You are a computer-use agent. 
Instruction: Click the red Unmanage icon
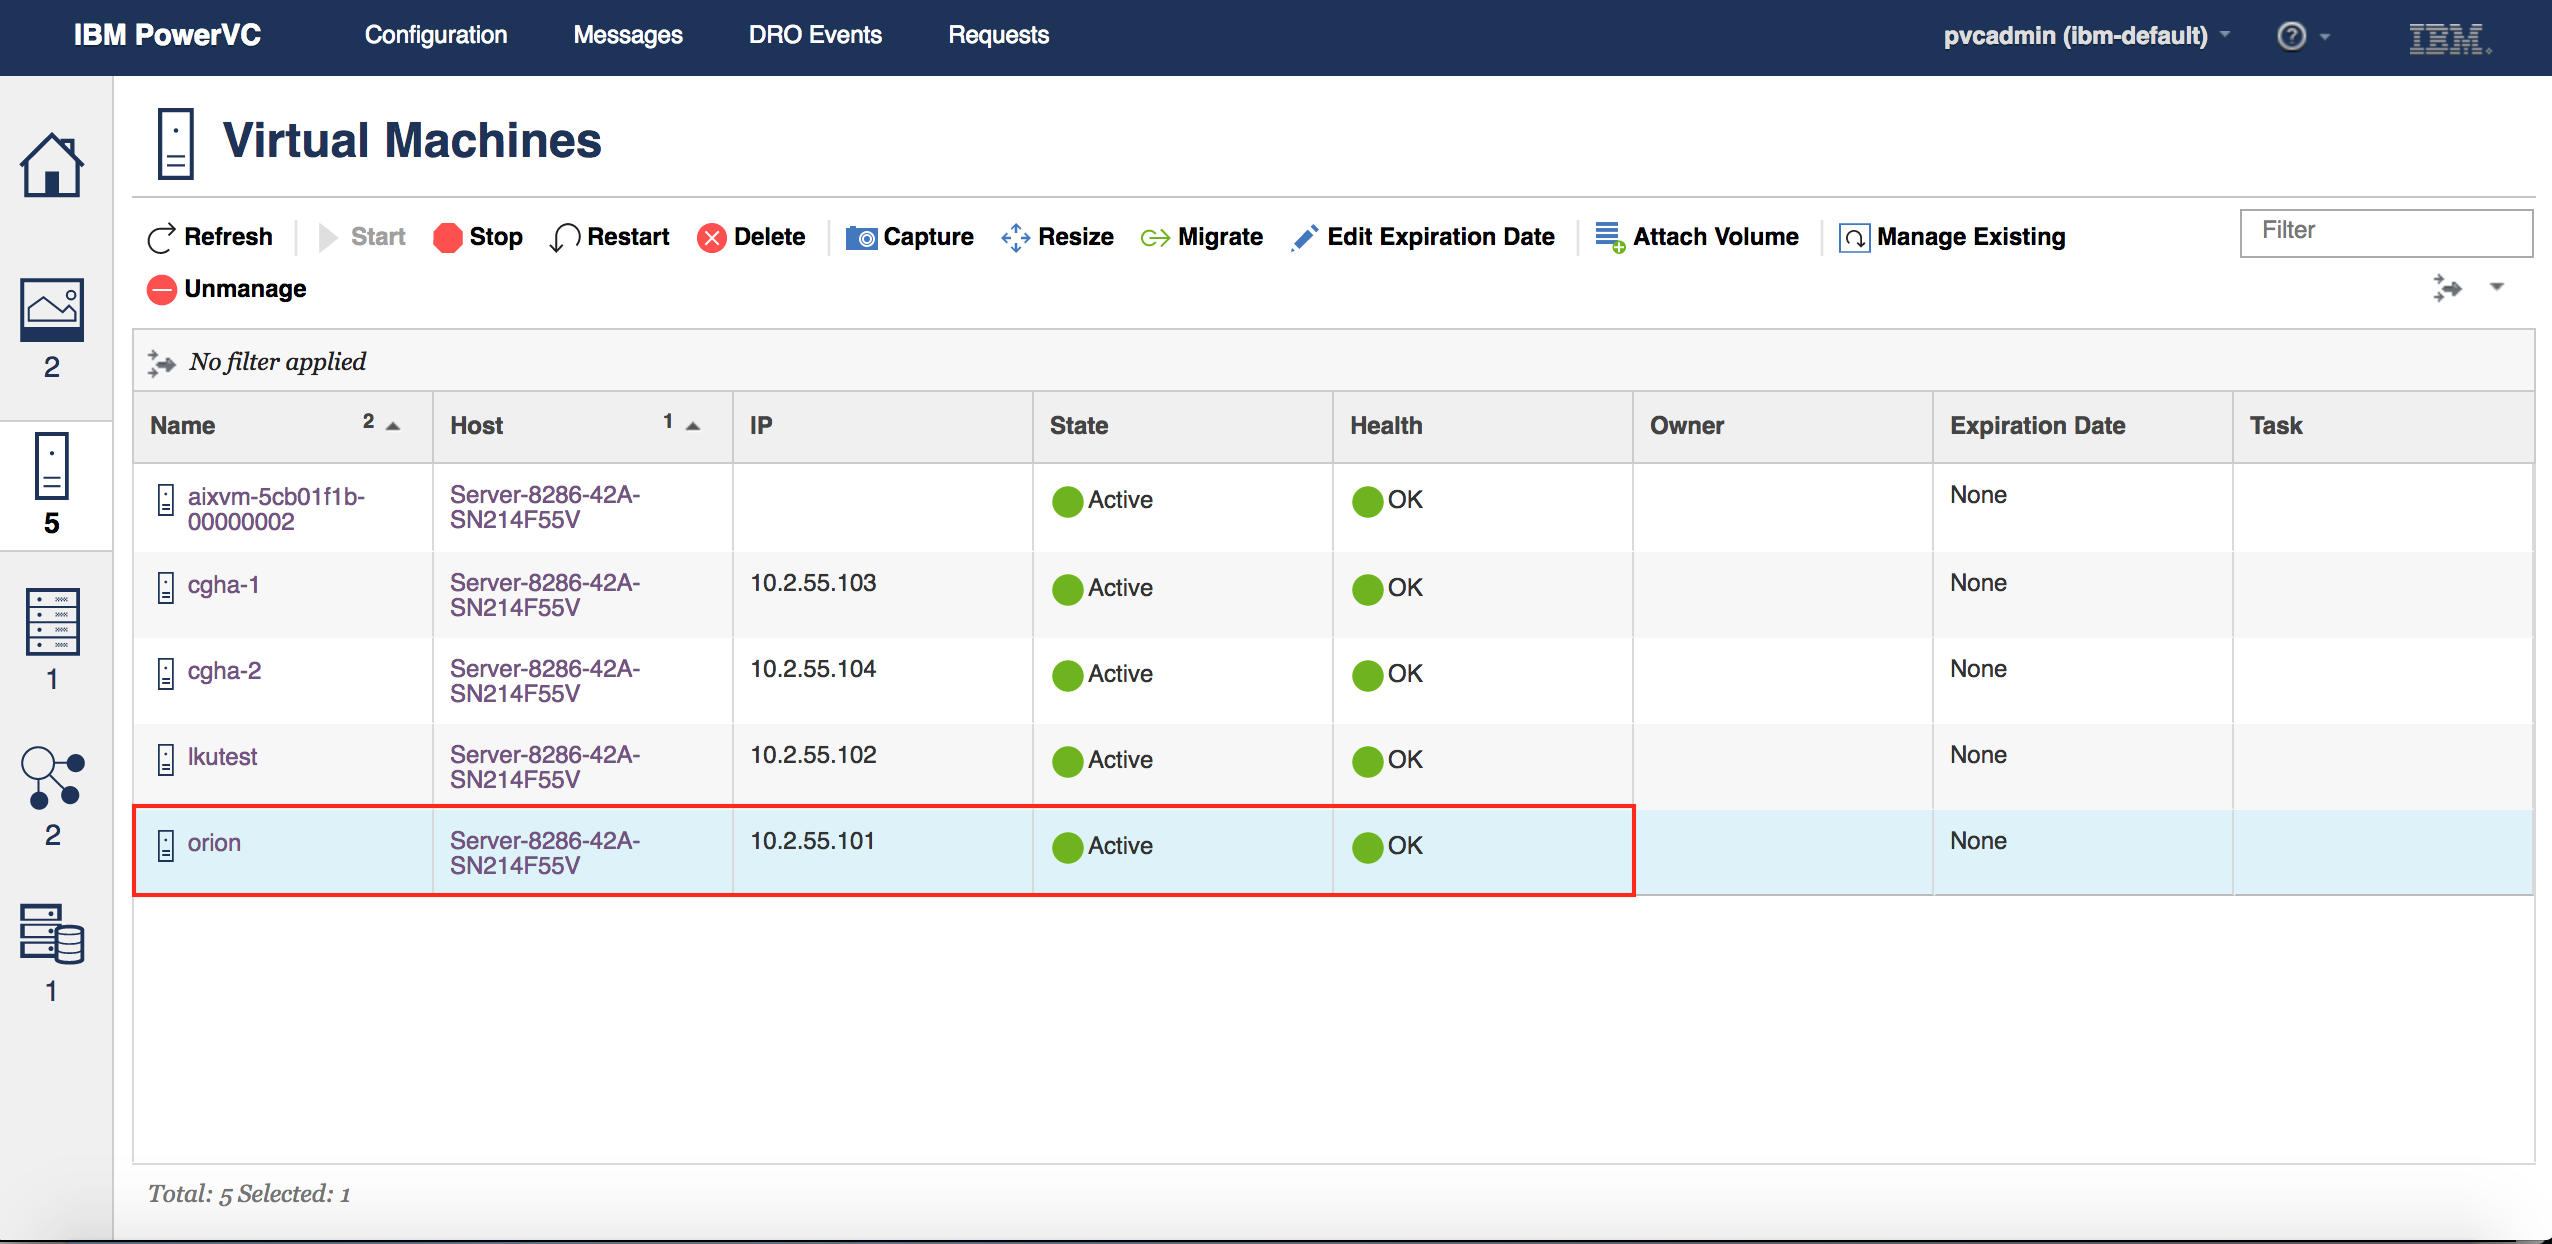click(x=161, y=289)
